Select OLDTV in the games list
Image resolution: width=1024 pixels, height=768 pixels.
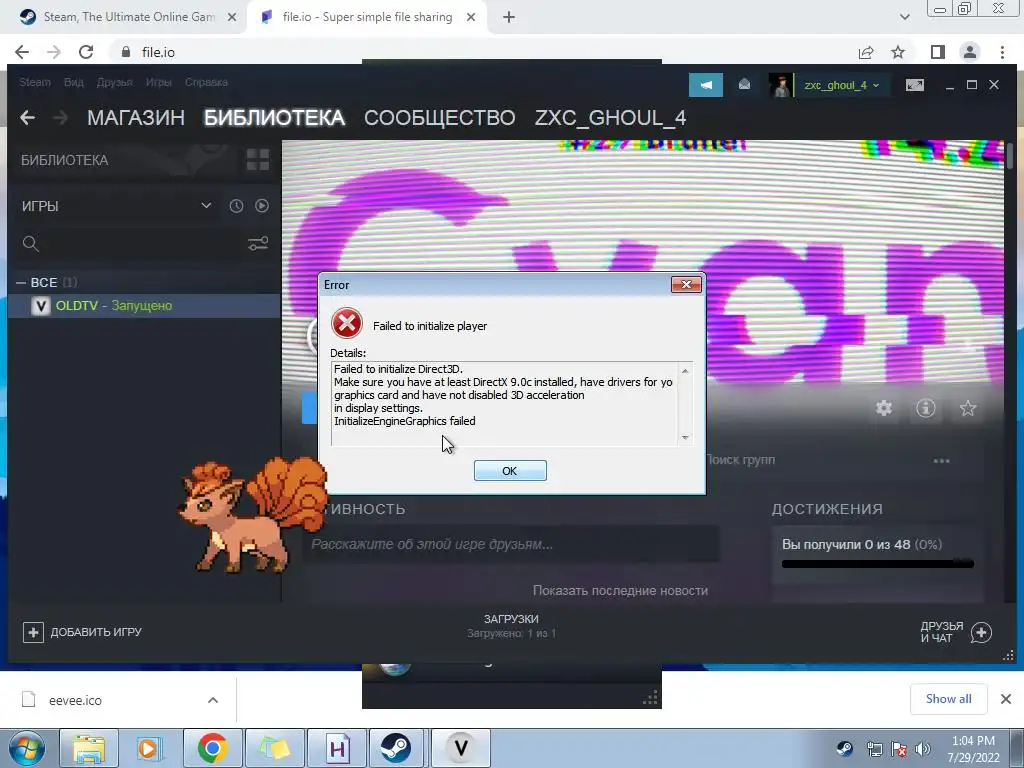coord(144,306)
